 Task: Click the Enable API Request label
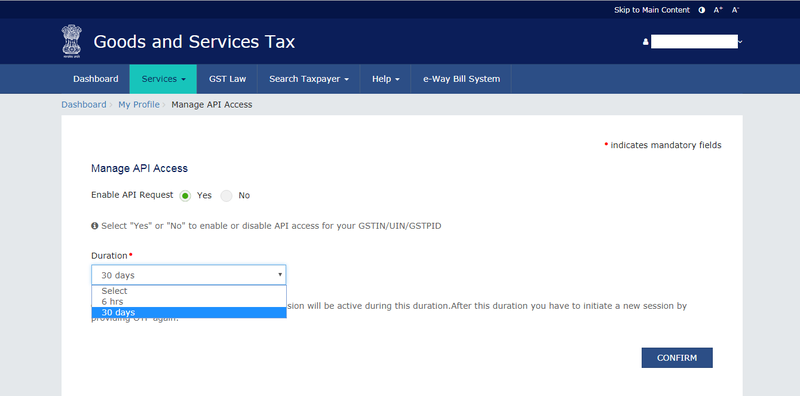[x=132, y=195]
